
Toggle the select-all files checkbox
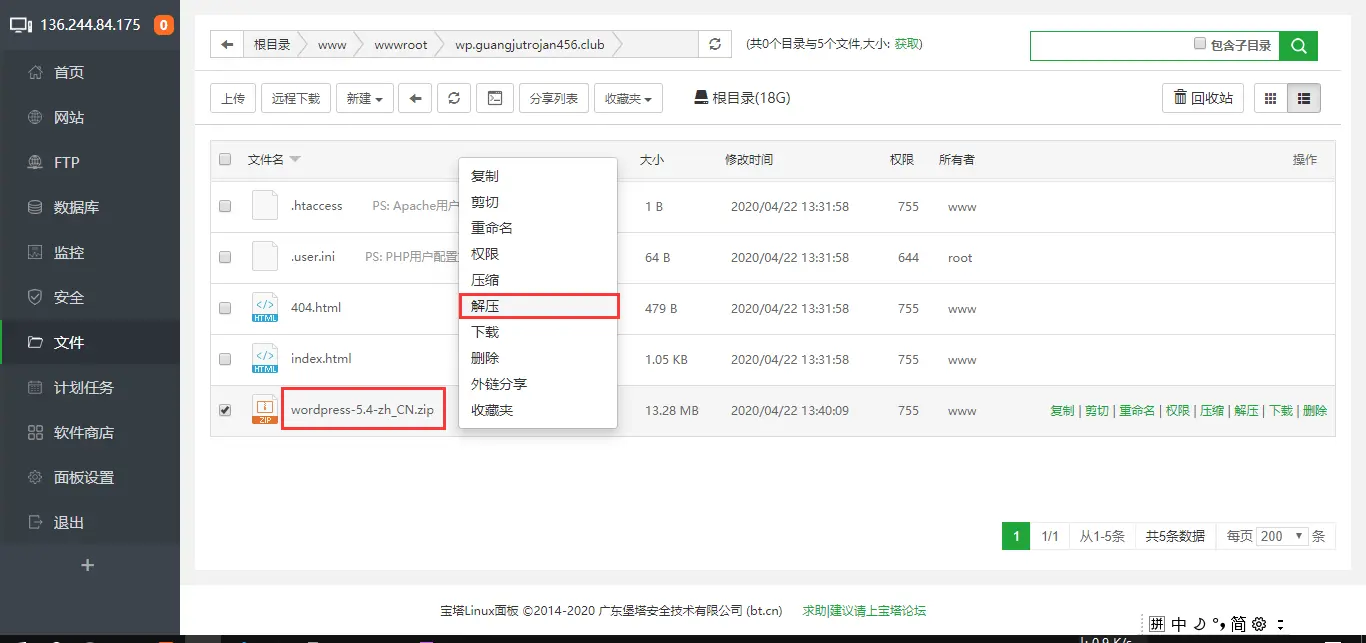[x=225, y=159]
